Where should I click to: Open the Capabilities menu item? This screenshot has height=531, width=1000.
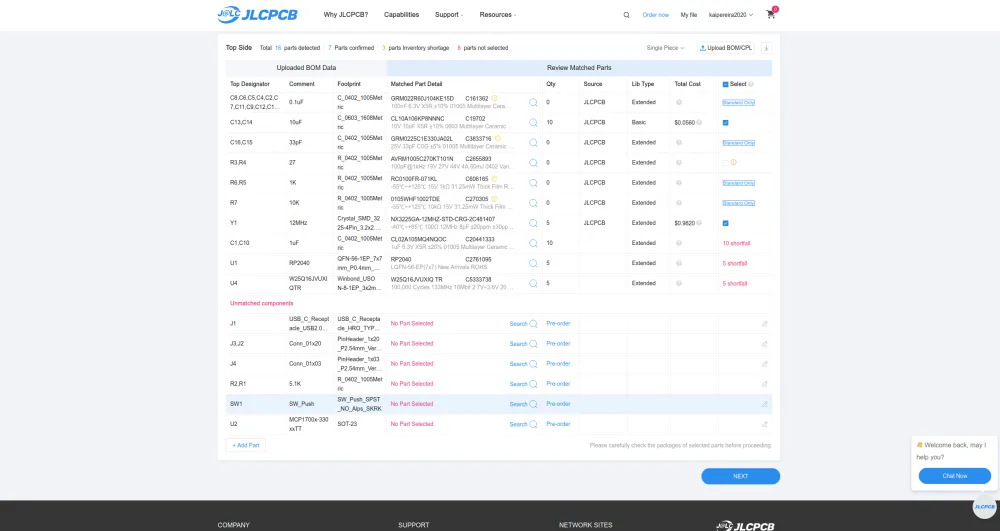(401, 15)
